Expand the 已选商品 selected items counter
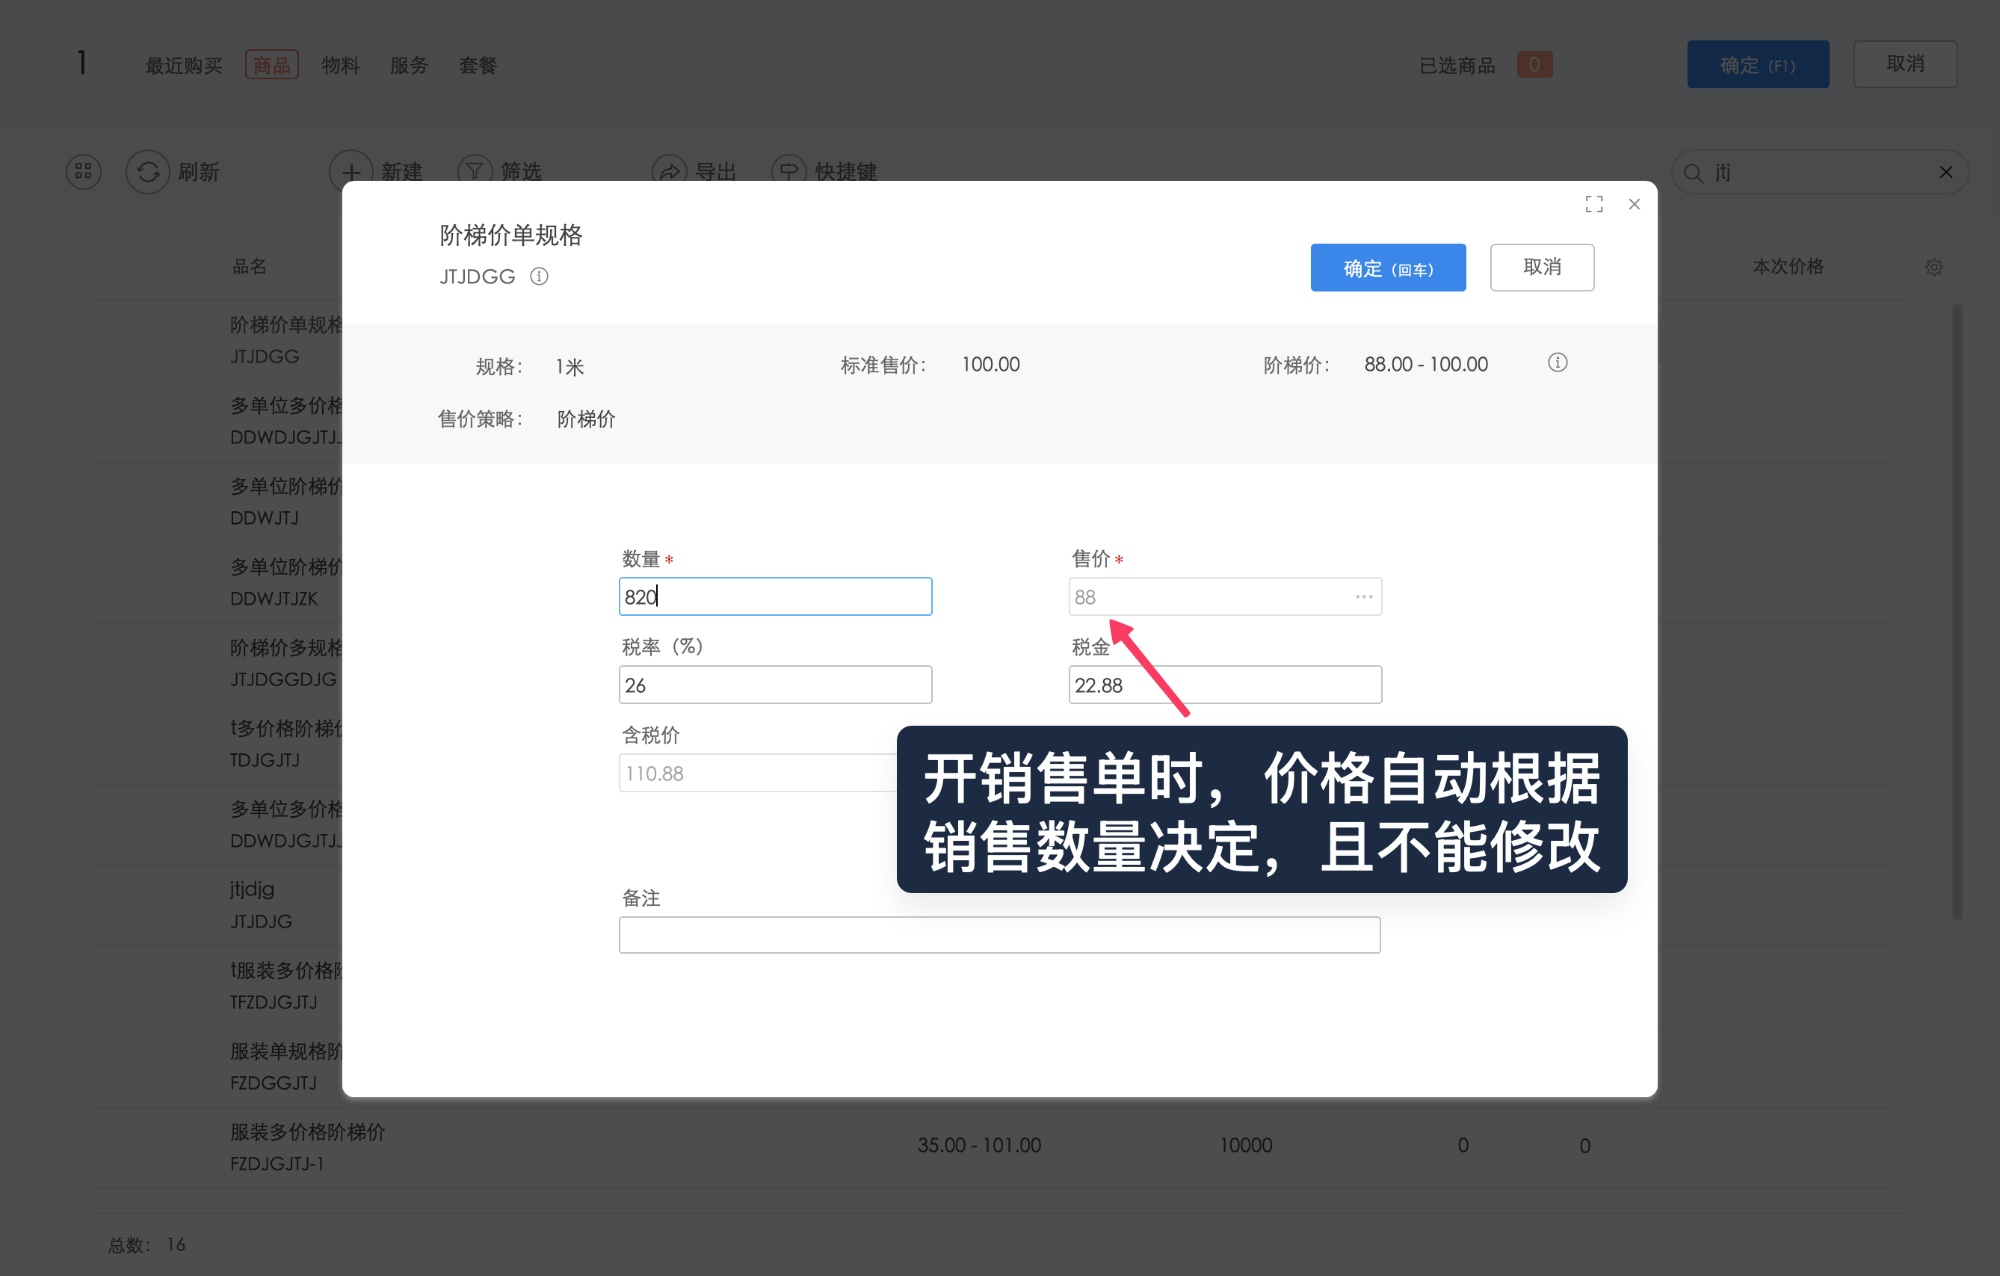This screenshot has height=1276, width=2000. point(1535,64)
